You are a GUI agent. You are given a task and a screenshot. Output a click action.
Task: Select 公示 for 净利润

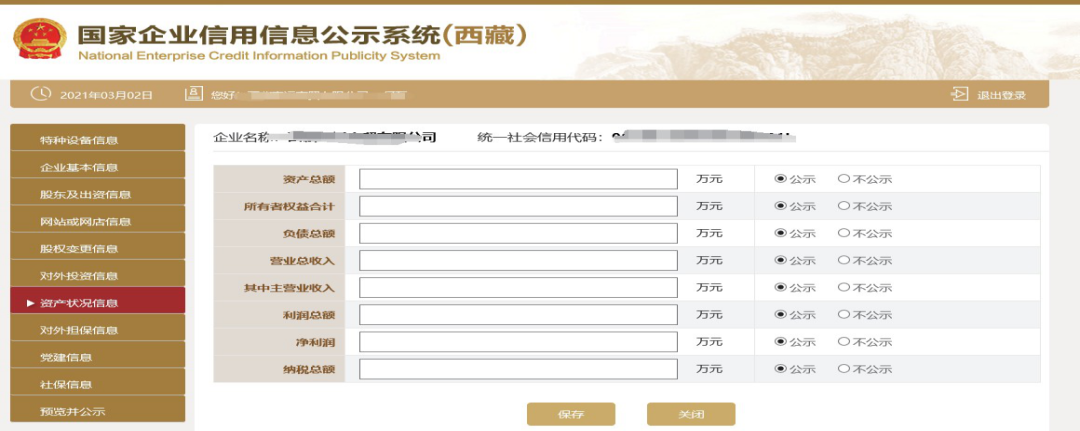(780, 341)
